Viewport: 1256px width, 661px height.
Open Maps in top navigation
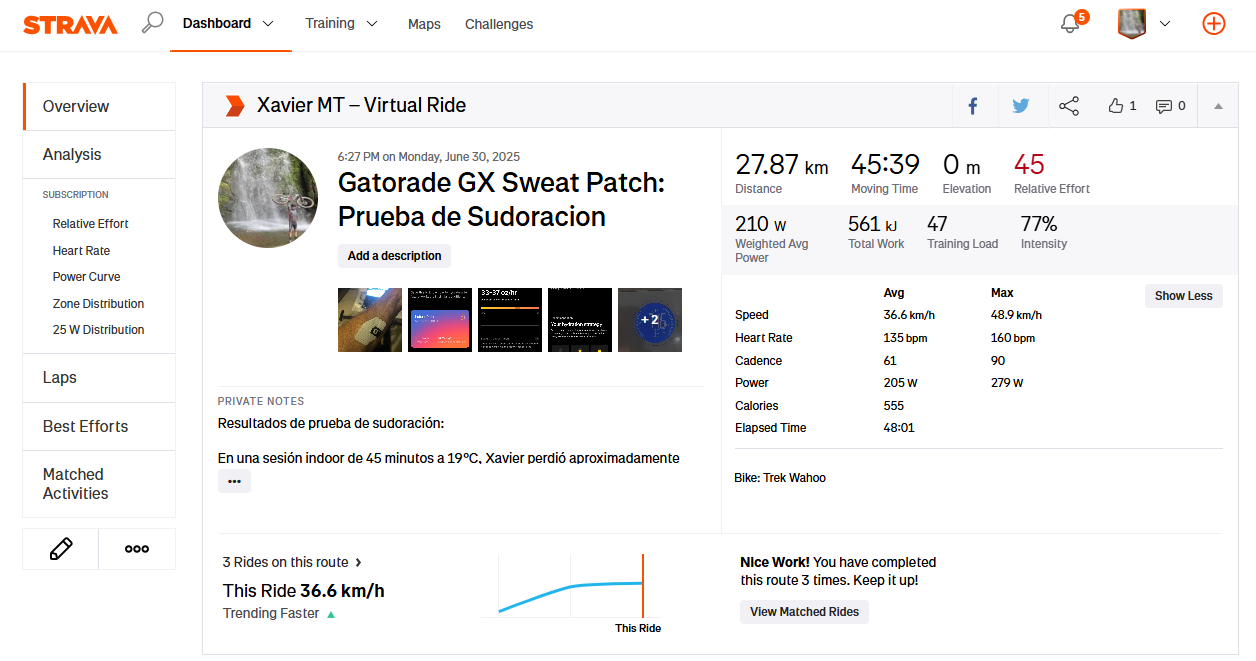pyautogui.click(x=424, y=24)
